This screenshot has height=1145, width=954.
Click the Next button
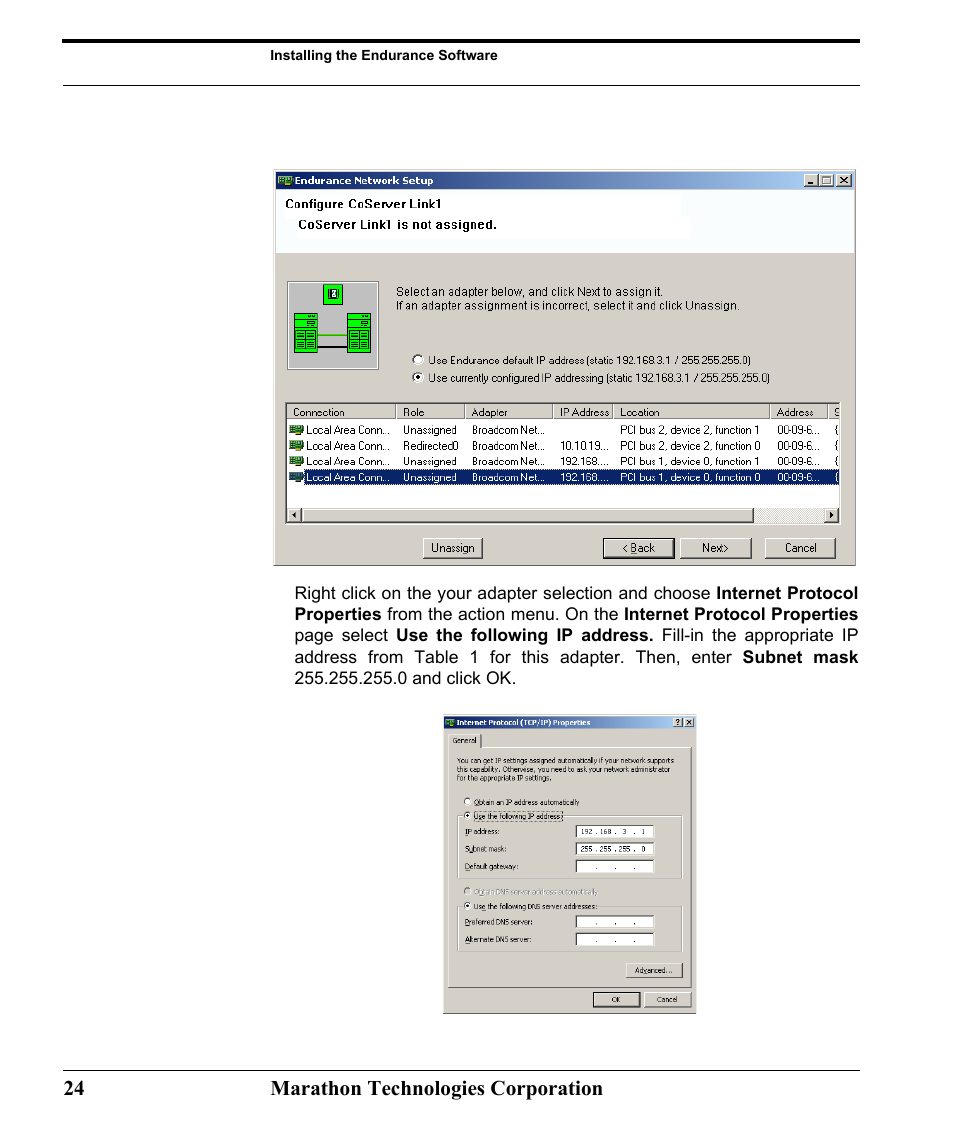715,548
